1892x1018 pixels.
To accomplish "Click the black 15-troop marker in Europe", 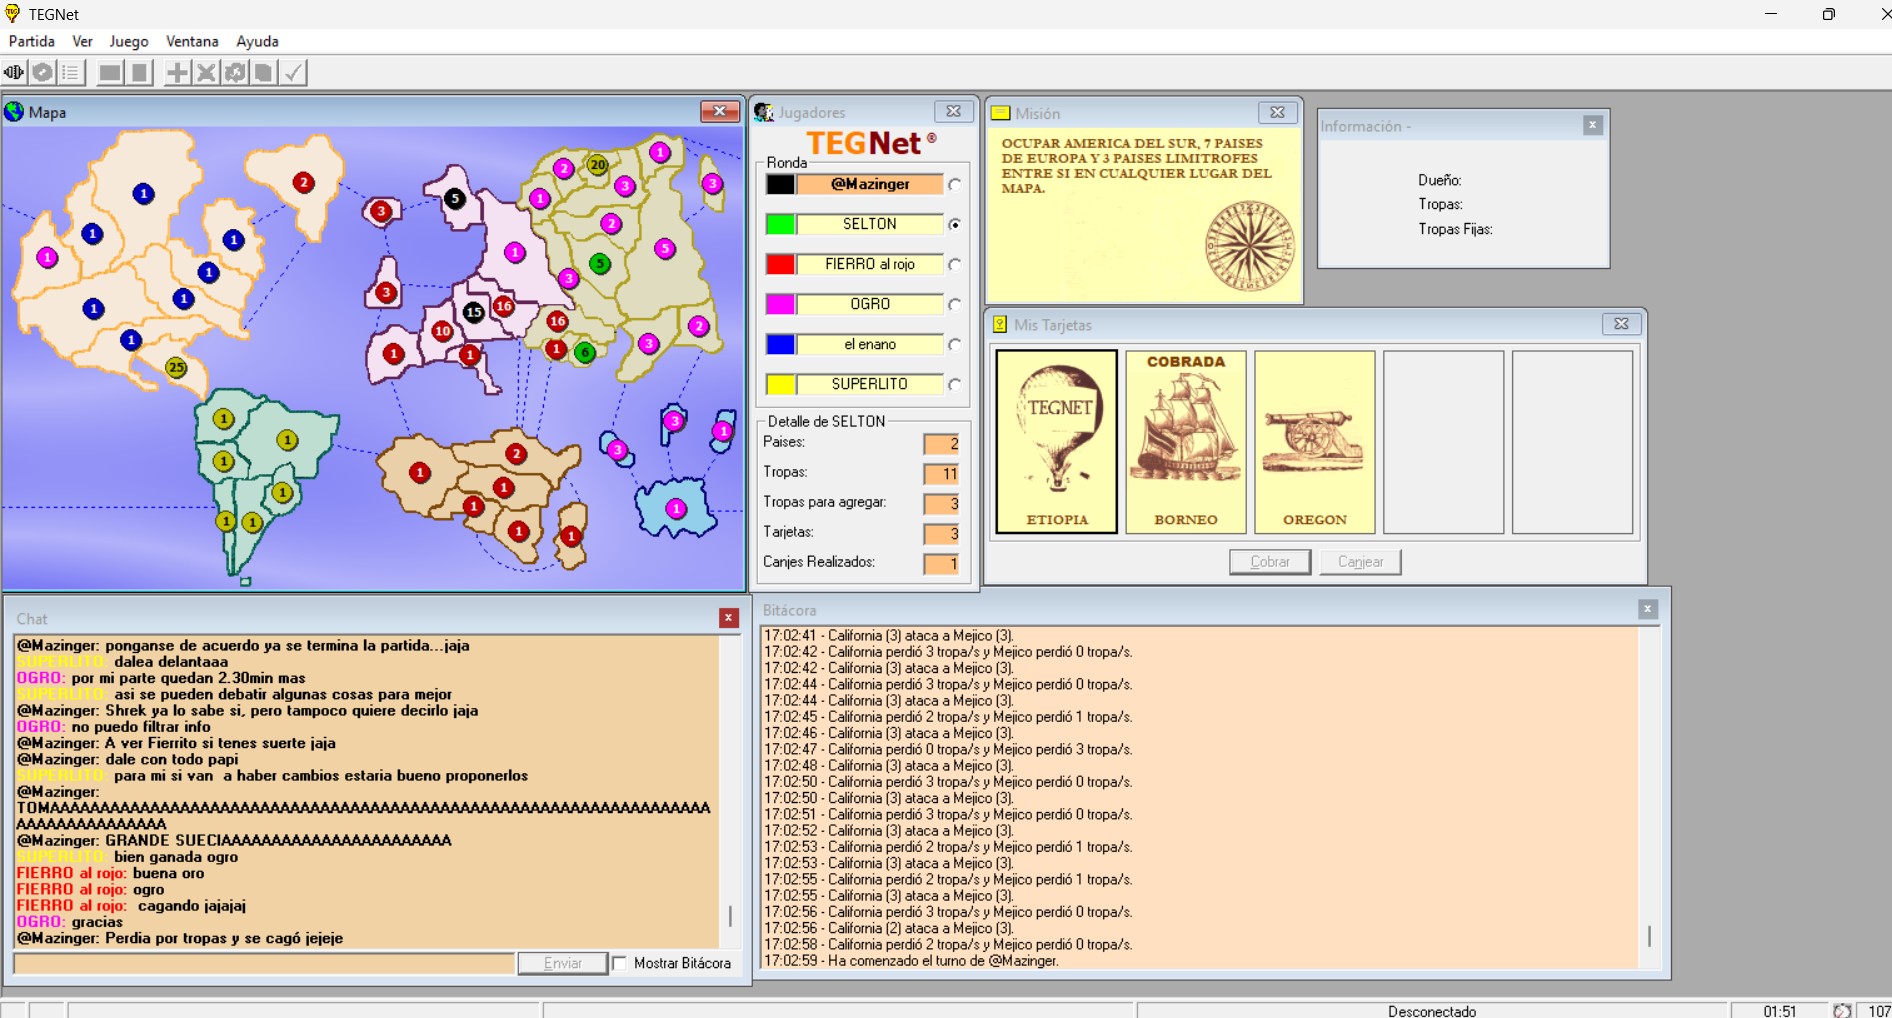I will (473, 312).
